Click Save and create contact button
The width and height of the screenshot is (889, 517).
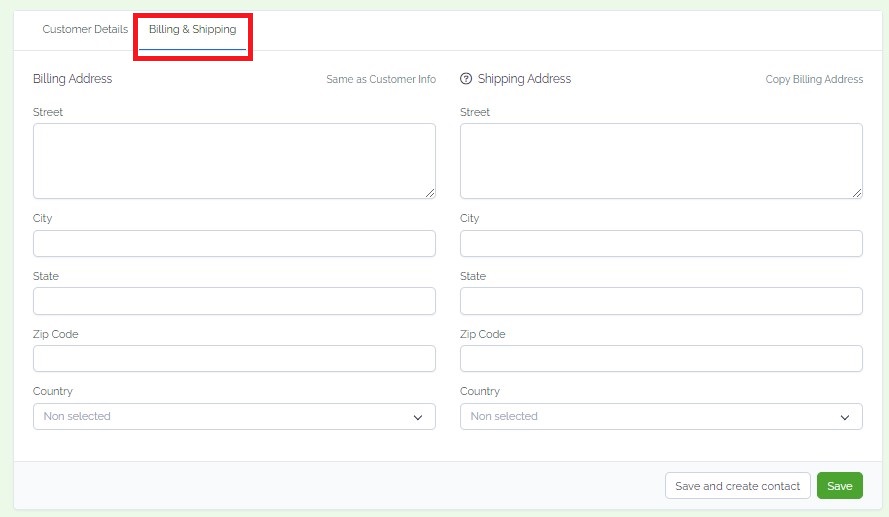738,486
